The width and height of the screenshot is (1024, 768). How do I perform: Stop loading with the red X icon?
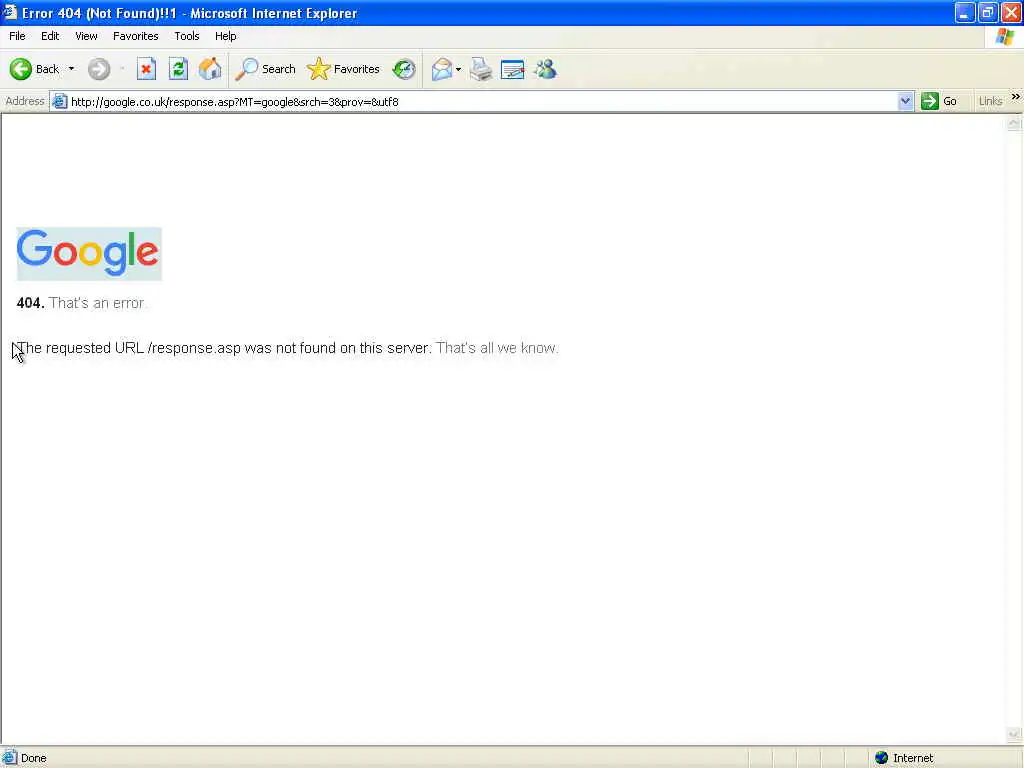click(x=146, y=69)
